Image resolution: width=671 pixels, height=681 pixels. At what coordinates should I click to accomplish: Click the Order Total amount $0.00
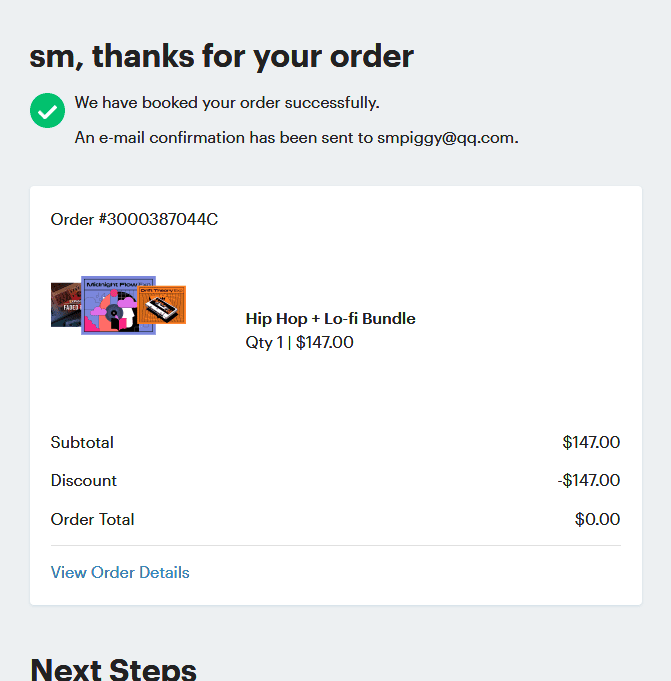(x=597, y=519)
